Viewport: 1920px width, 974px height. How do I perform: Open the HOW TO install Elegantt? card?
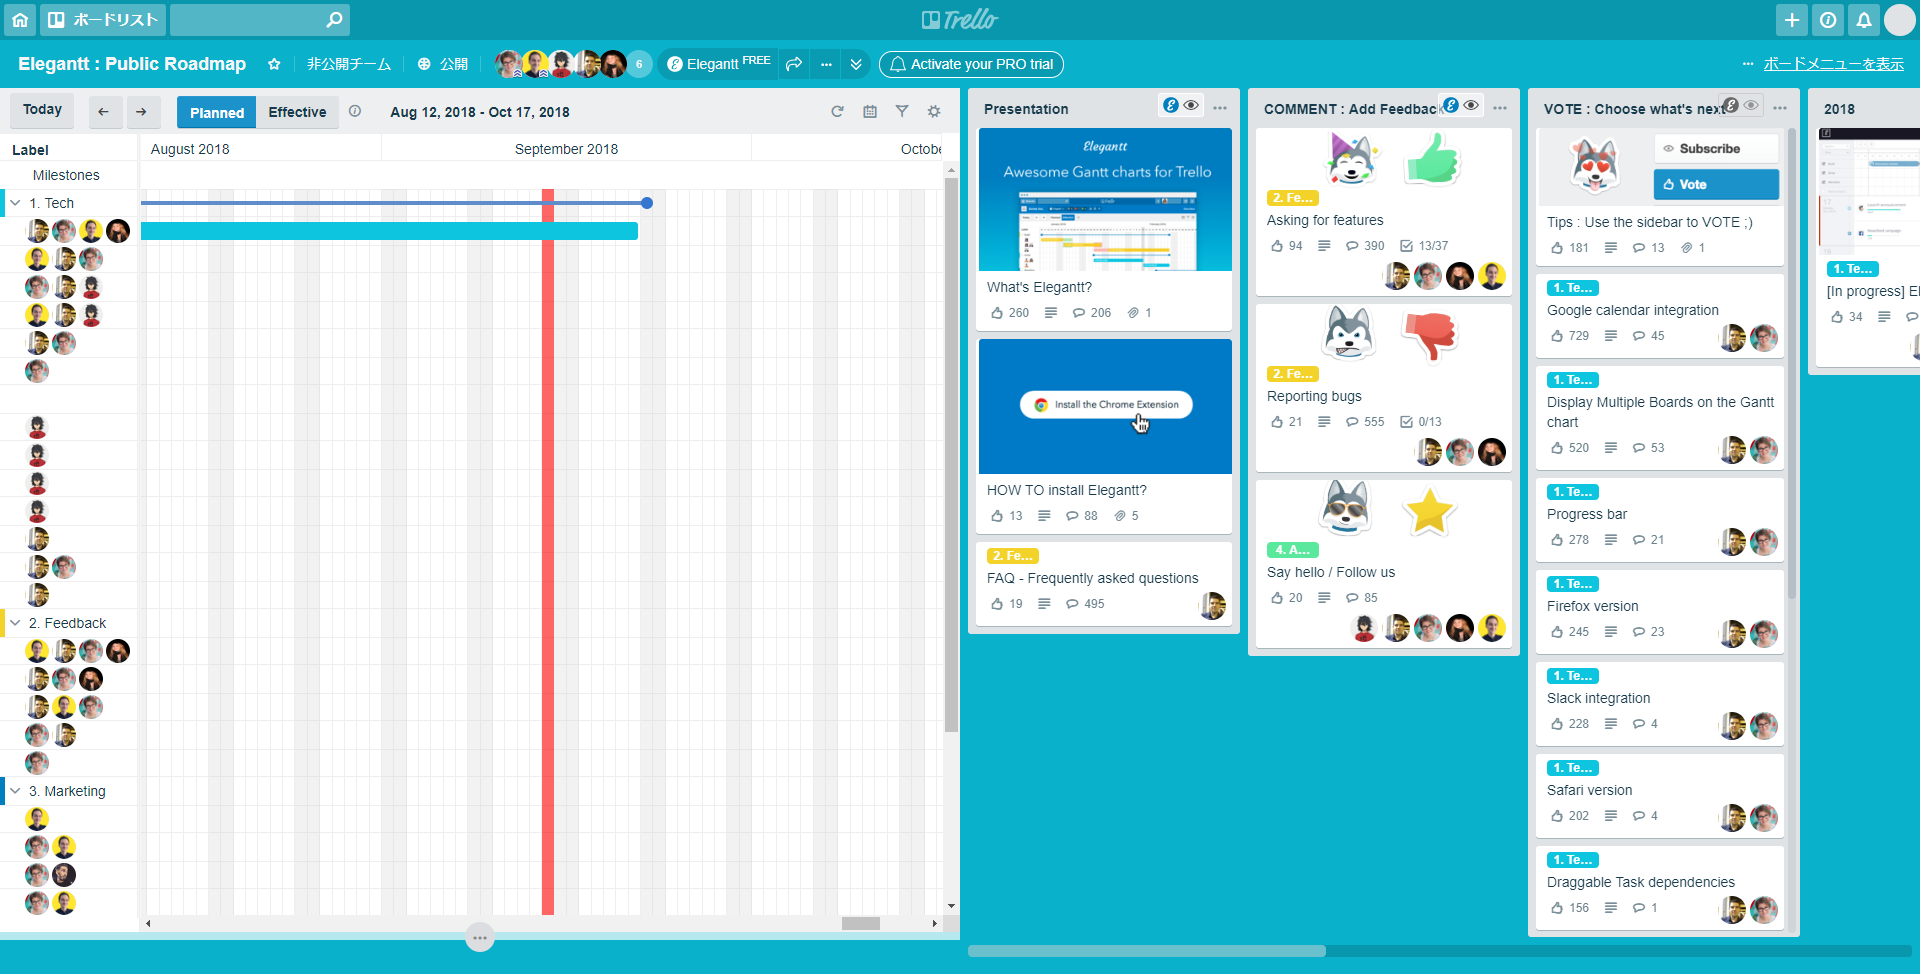click(x=1105, y=436)
